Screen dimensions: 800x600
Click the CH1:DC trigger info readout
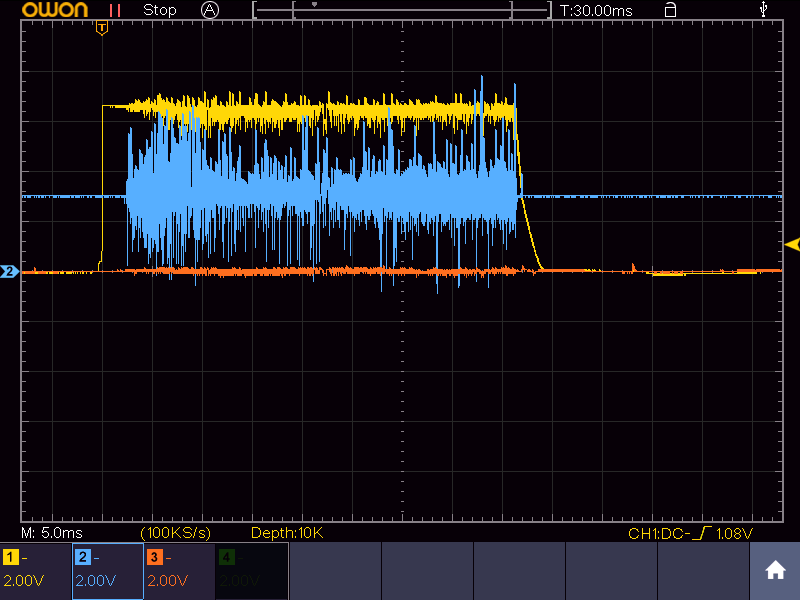click(659, 534)
